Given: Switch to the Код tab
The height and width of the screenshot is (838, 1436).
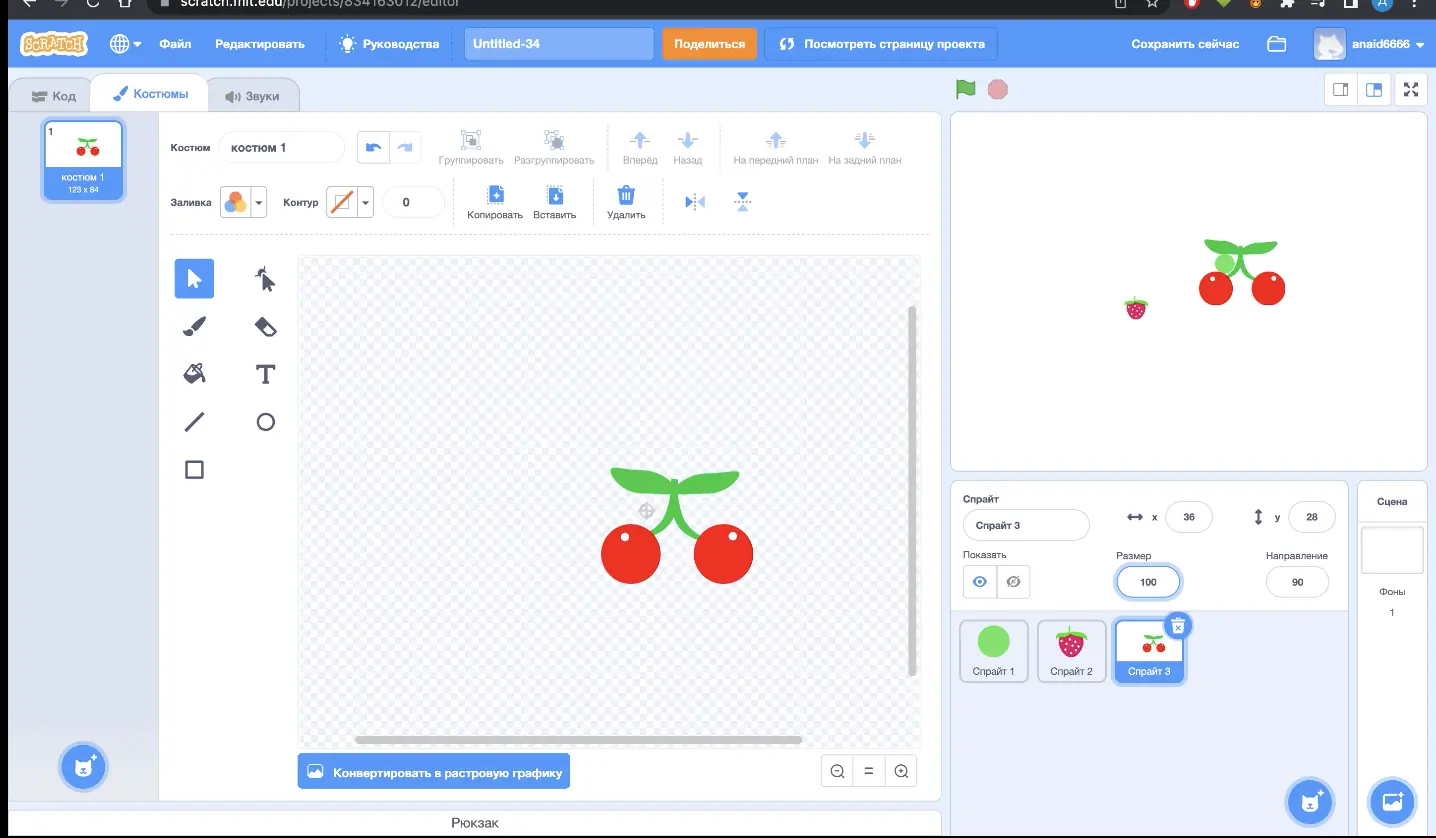Looking at the screenshot, I should [x=53, y=96].
